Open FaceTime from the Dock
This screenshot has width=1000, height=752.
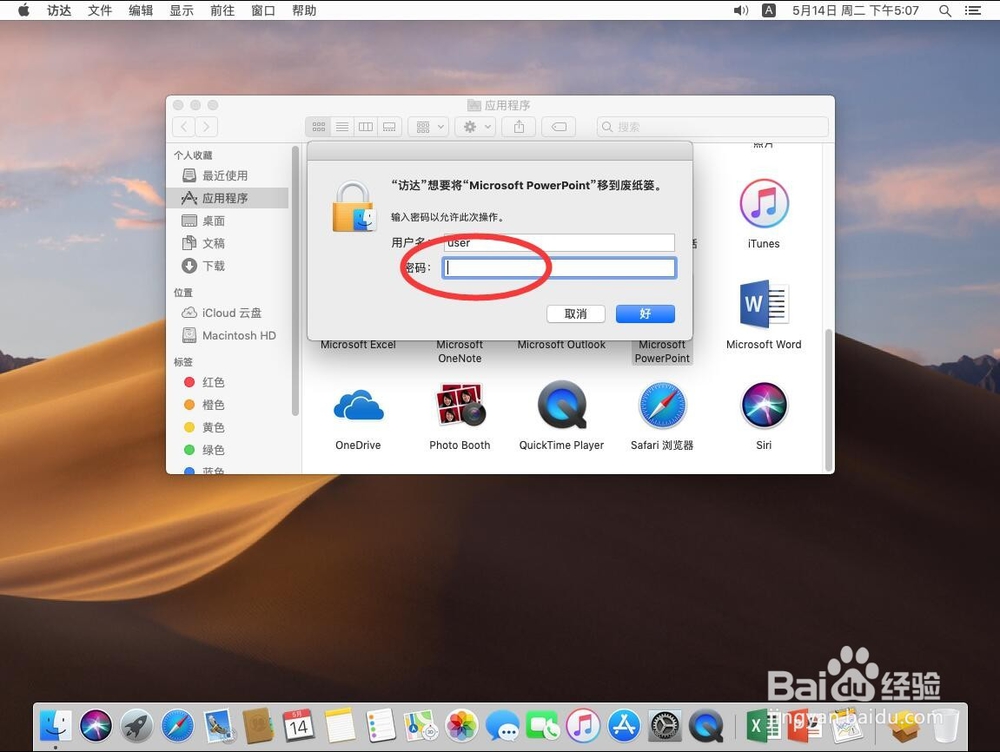click(543, 726)
